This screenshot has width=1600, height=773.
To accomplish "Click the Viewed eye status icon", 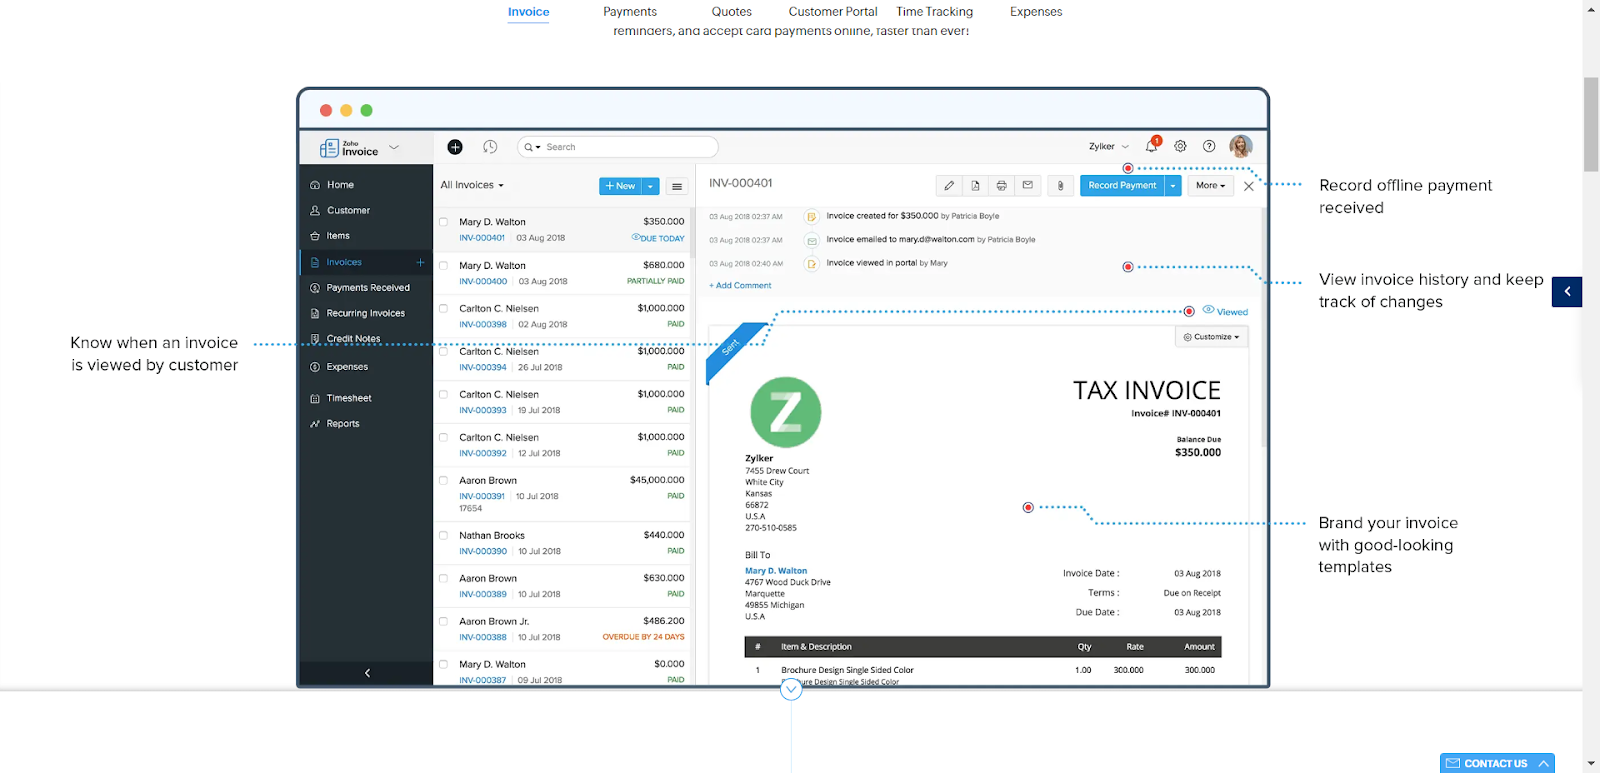I will [1208, 310].
